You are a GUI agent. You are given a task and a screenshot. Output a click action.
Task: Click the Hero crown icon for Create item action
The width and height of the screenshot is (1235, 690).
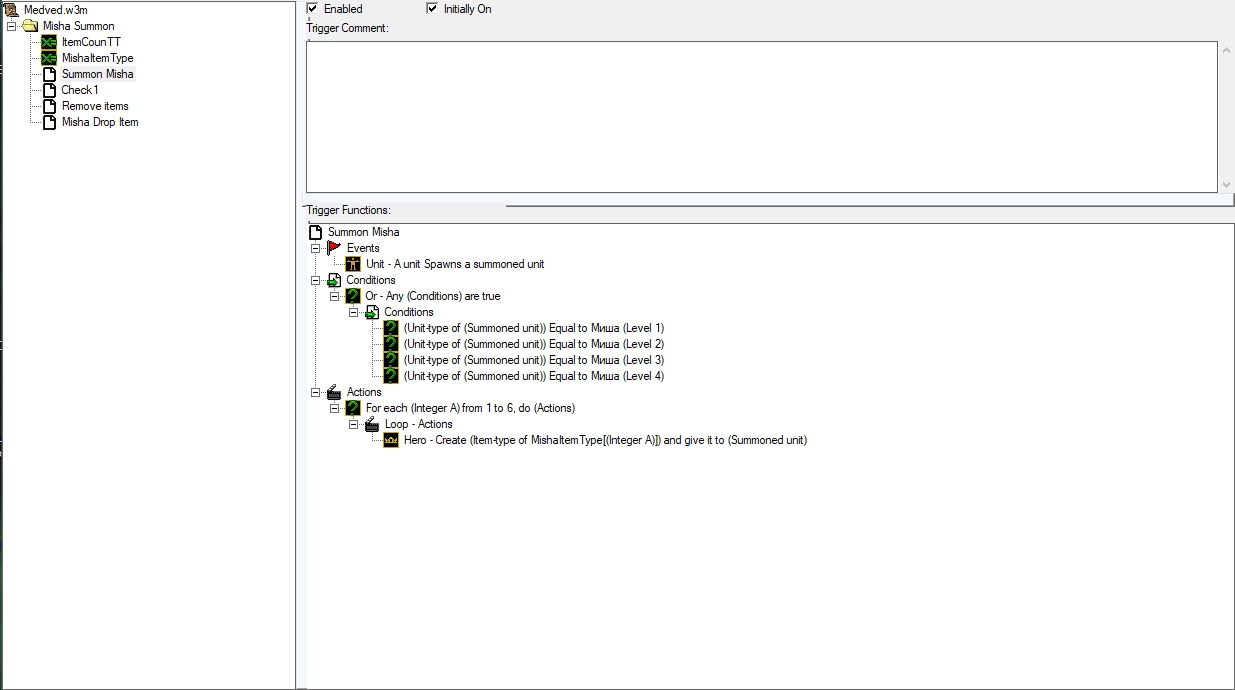pyautogui.click(x=391, y=440)
